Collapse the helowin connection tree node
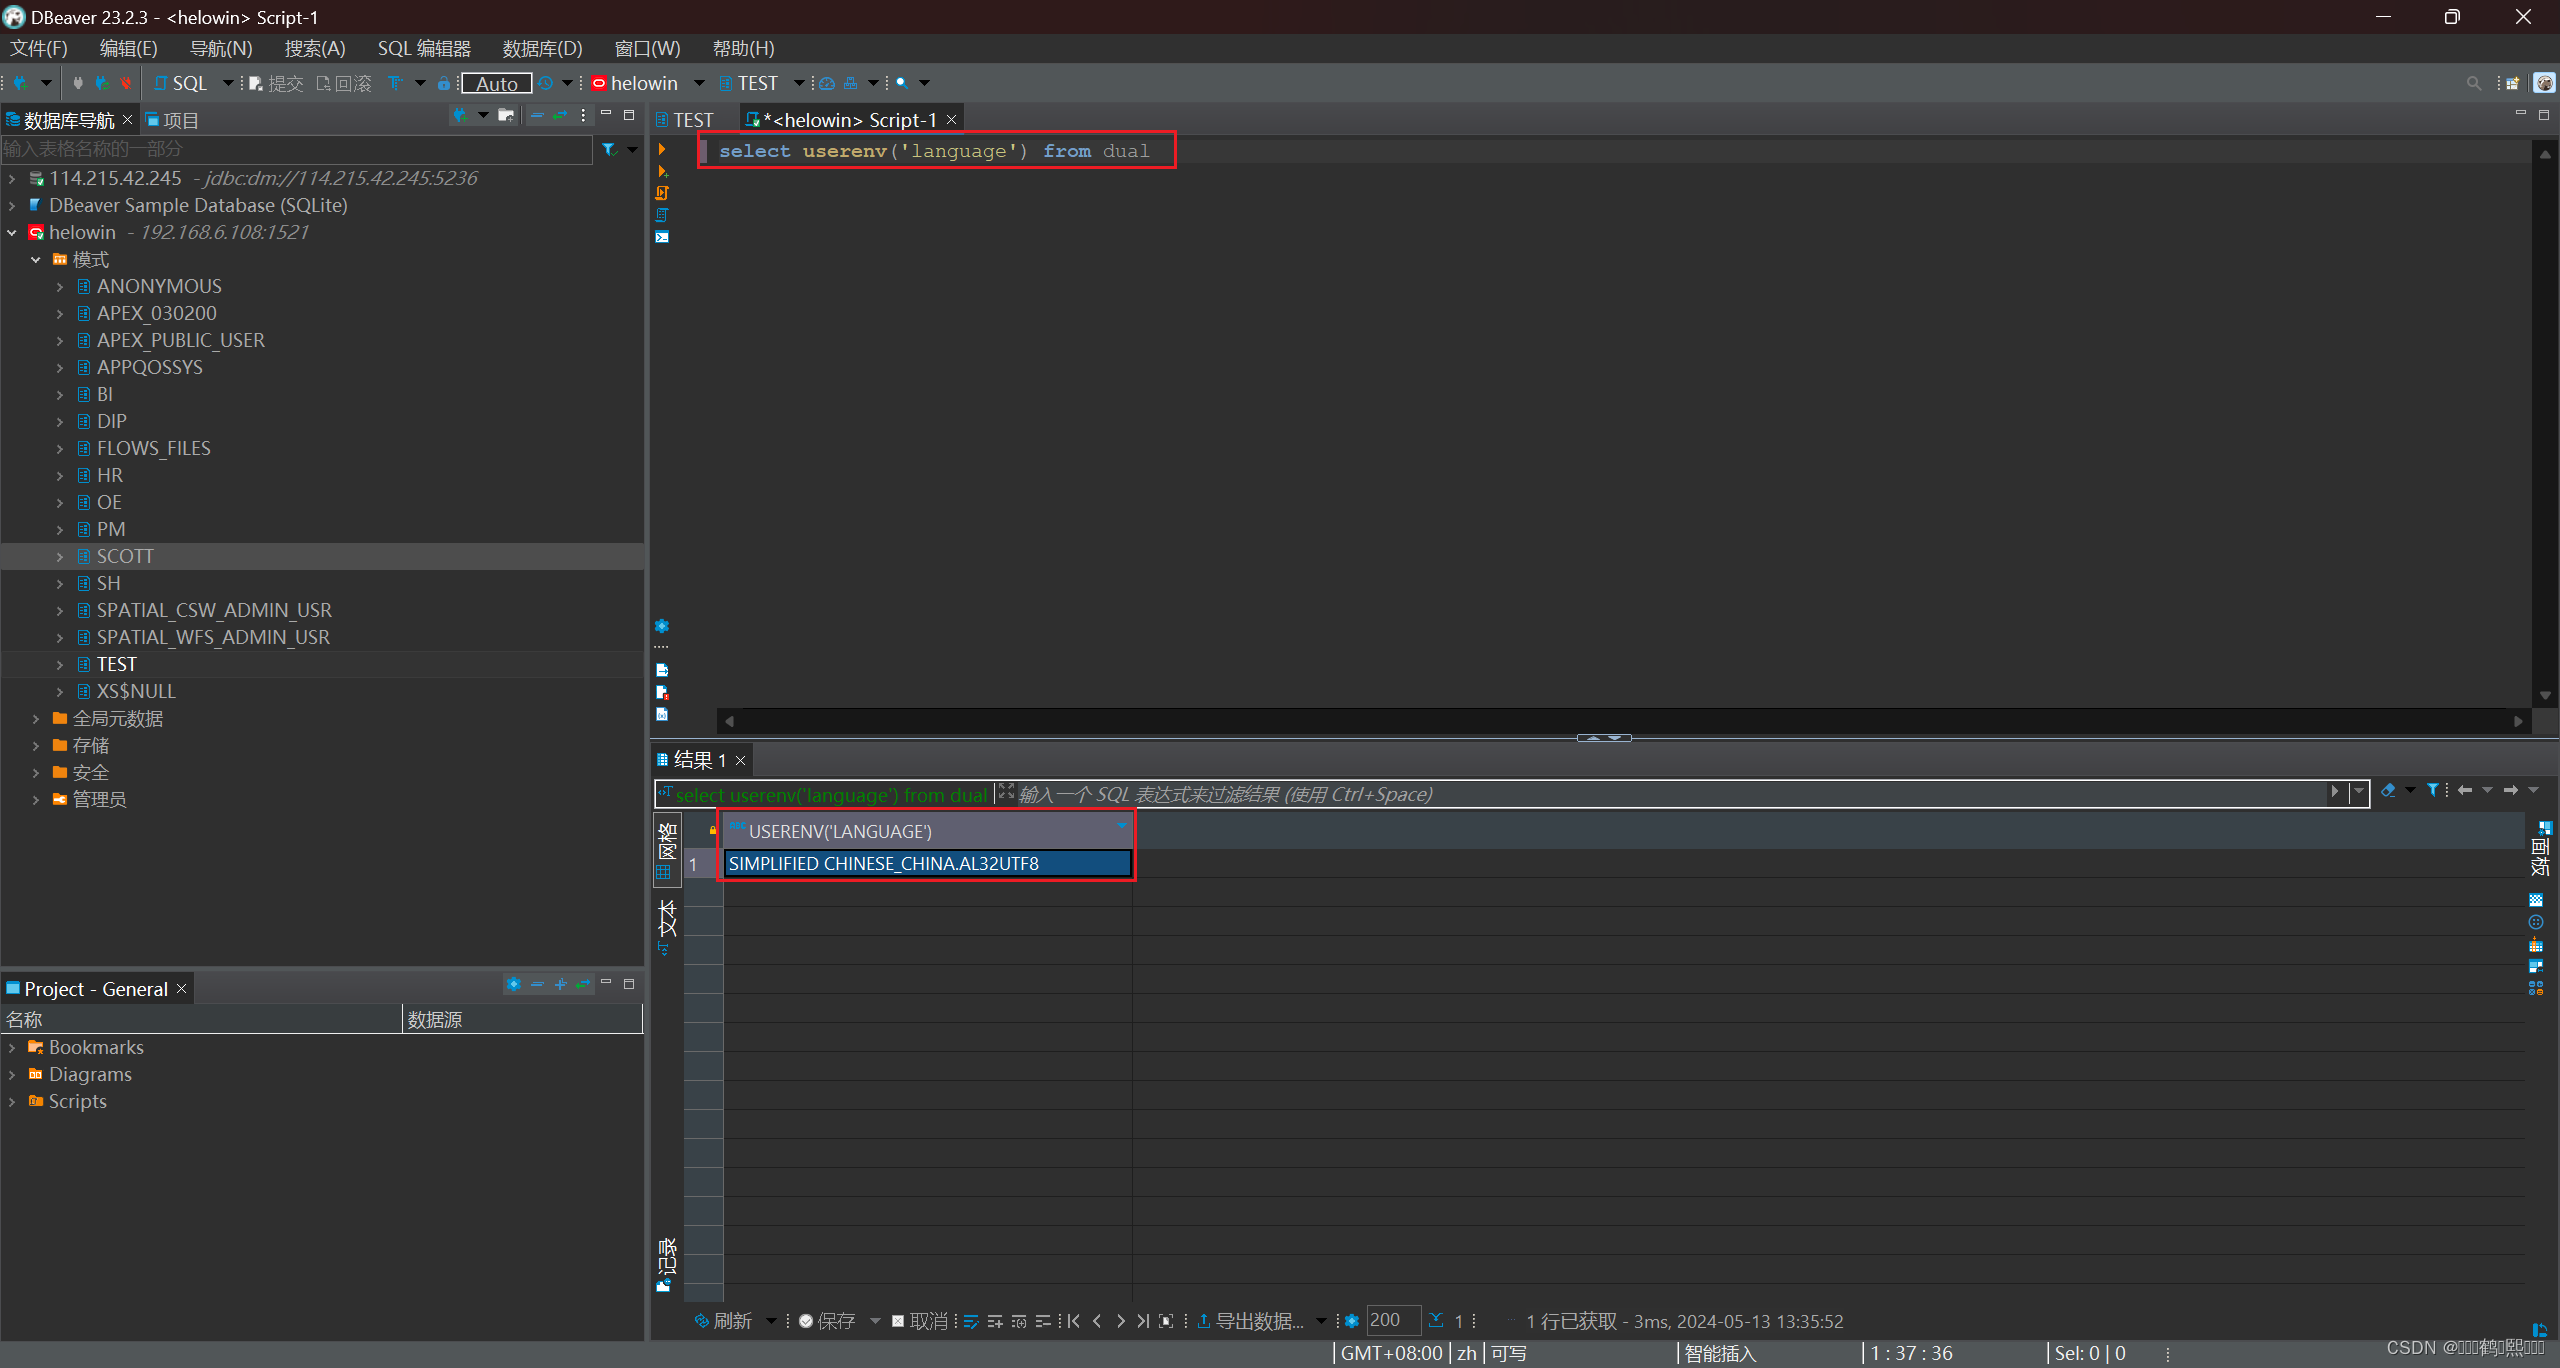Screen dimensions: 2560x1368 (x=12, y=232)
